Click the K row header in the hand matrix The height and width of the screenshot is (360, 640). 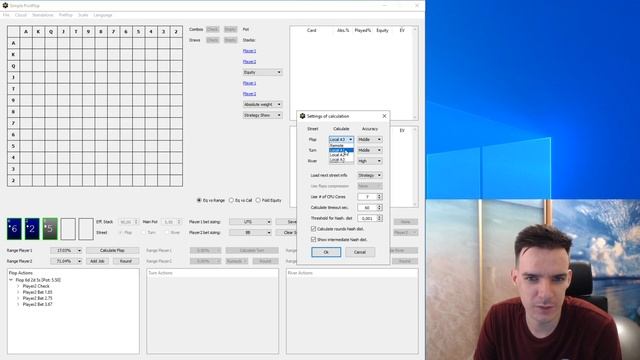tap(13, 54)
